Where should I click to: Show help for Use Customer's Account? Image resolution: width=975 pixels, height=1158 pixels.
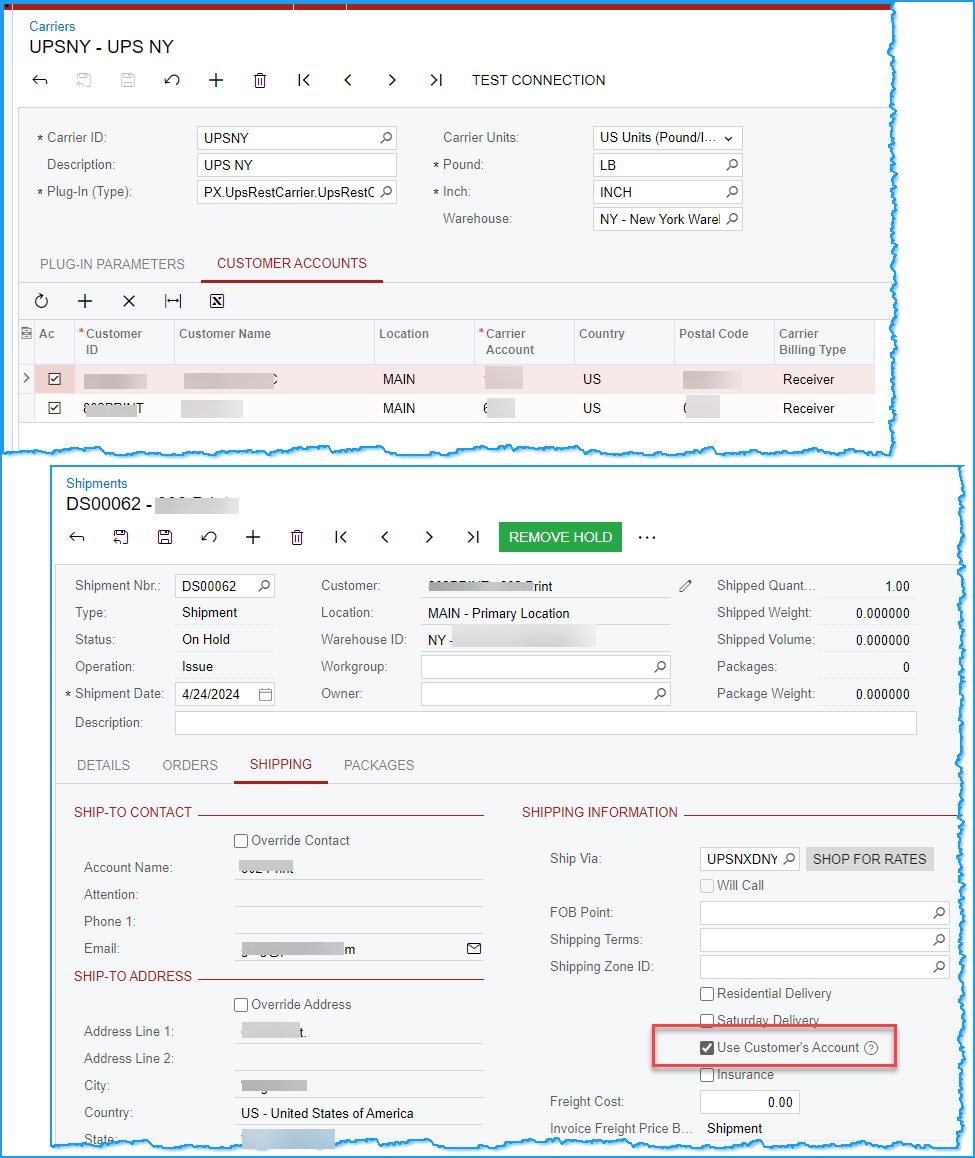(x=872, y=1048)
